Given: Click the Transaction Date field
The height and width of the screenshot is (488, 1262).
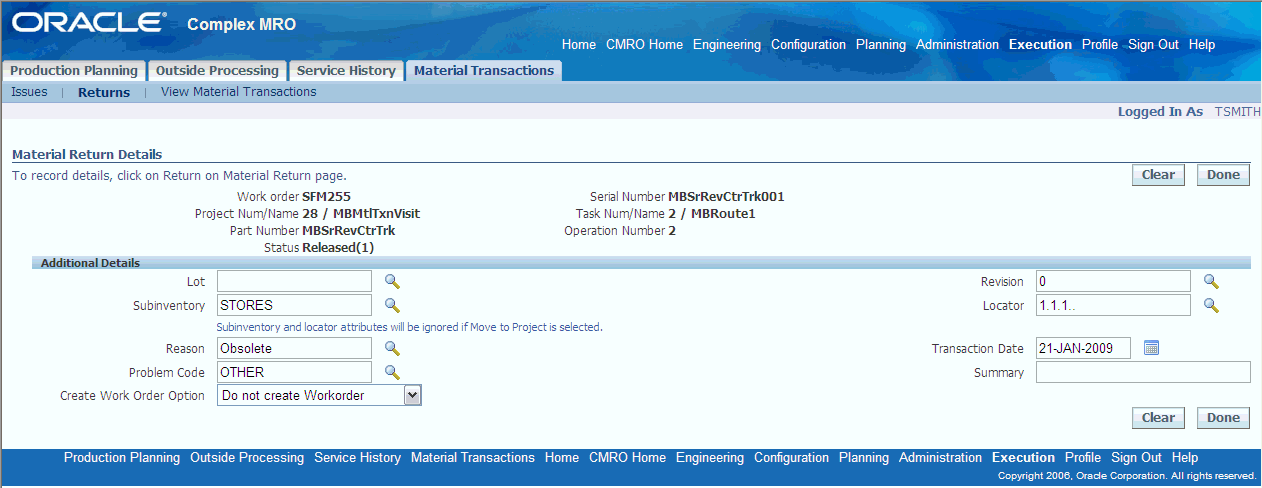Looking at the screenshot, I should tap(1083, 348).
